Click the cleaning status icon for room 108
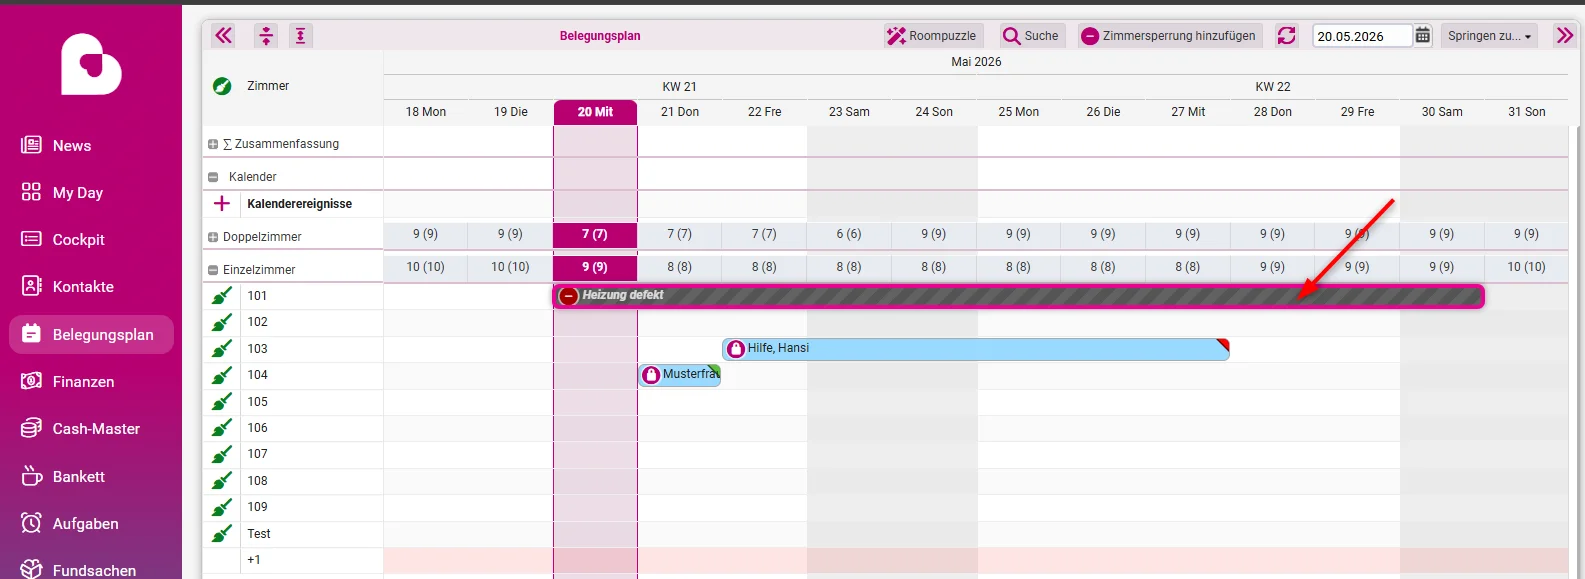Viewport: 1585px width, 579px height. click(x=222, y=481)
